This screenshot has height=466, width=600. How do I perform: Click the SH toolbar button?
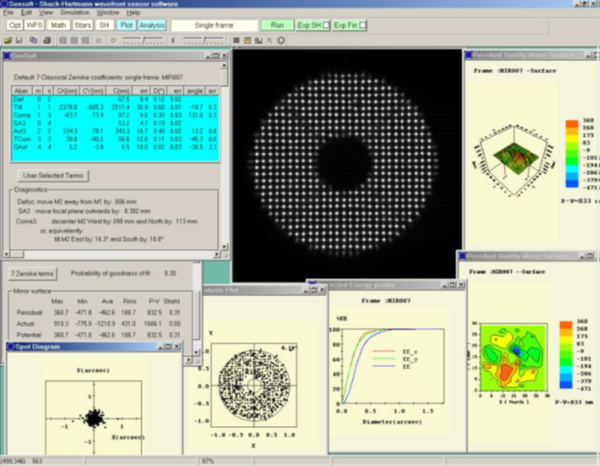tap(104, 23)
